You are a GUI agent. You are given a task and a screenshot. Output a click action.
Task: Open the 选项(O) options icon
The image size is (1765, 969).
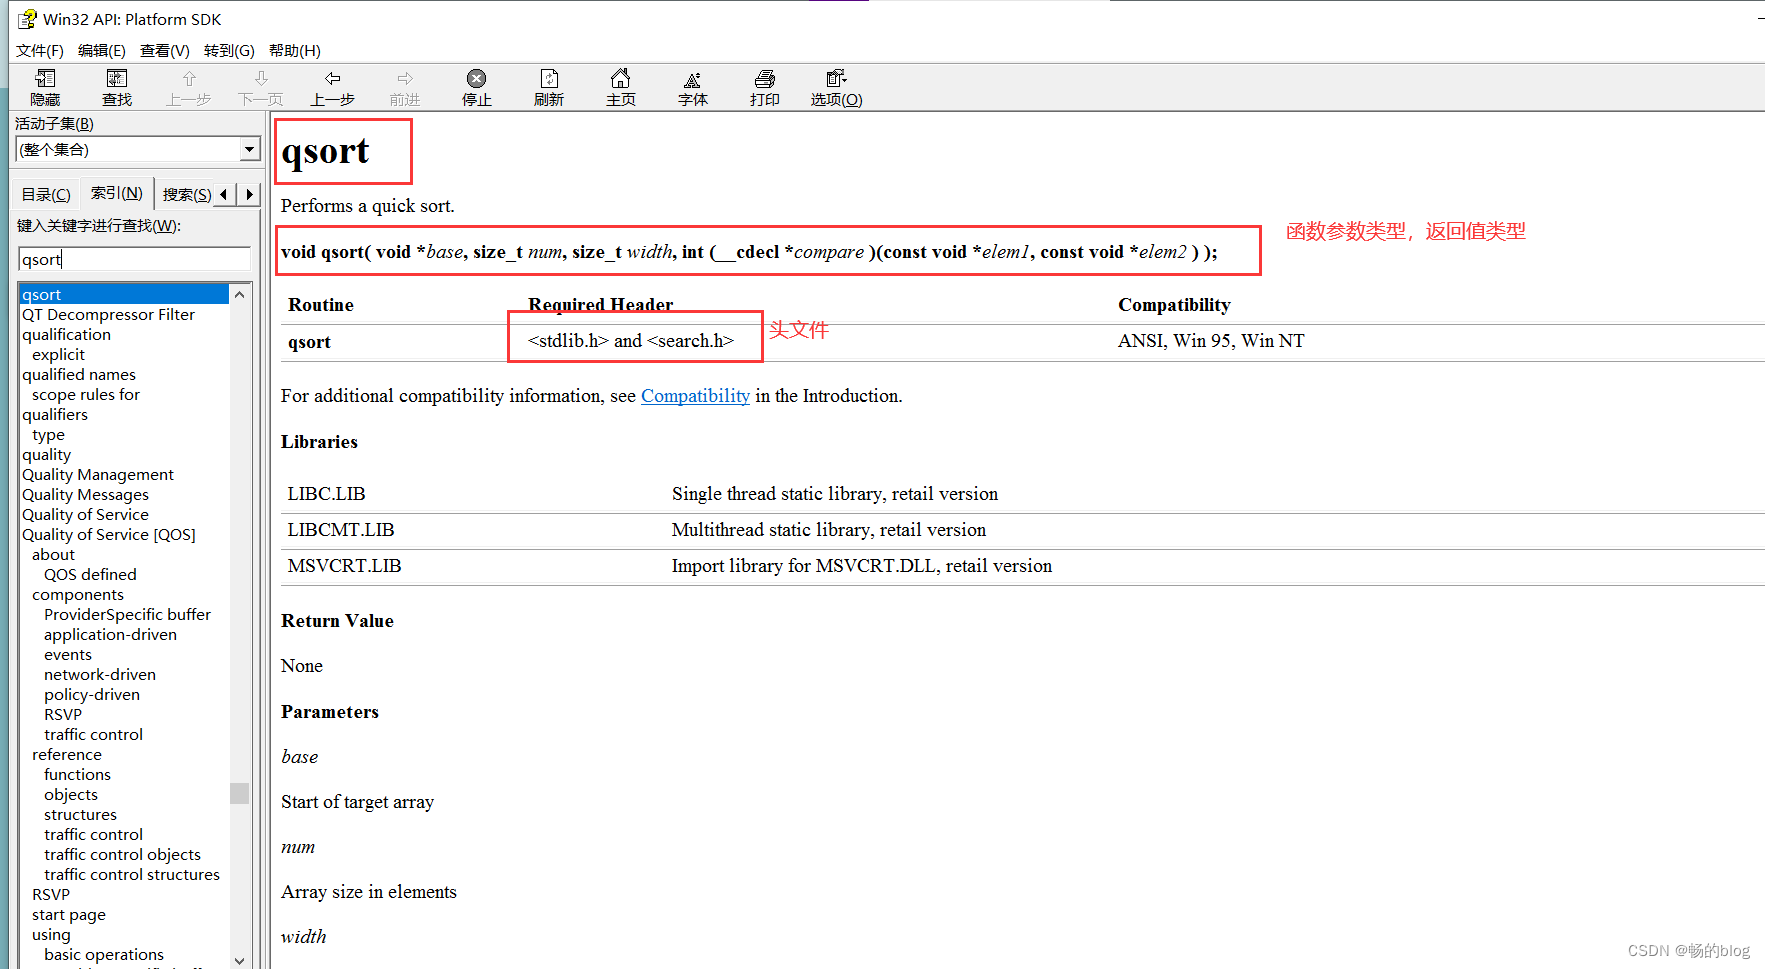tap(836, 87)
